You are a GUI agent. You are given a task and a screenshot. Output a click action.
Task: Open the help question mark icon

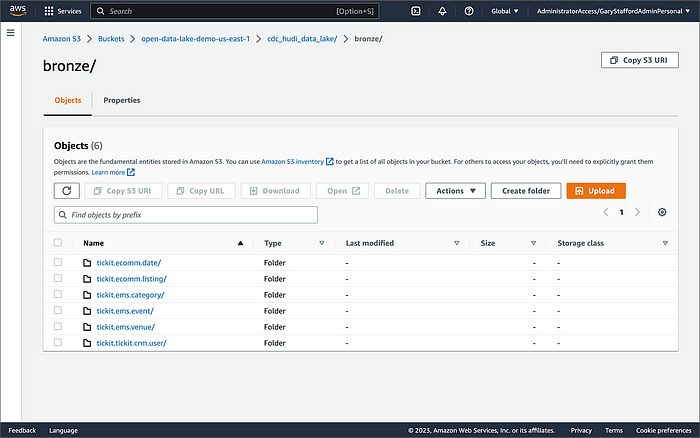click(469, 11)
